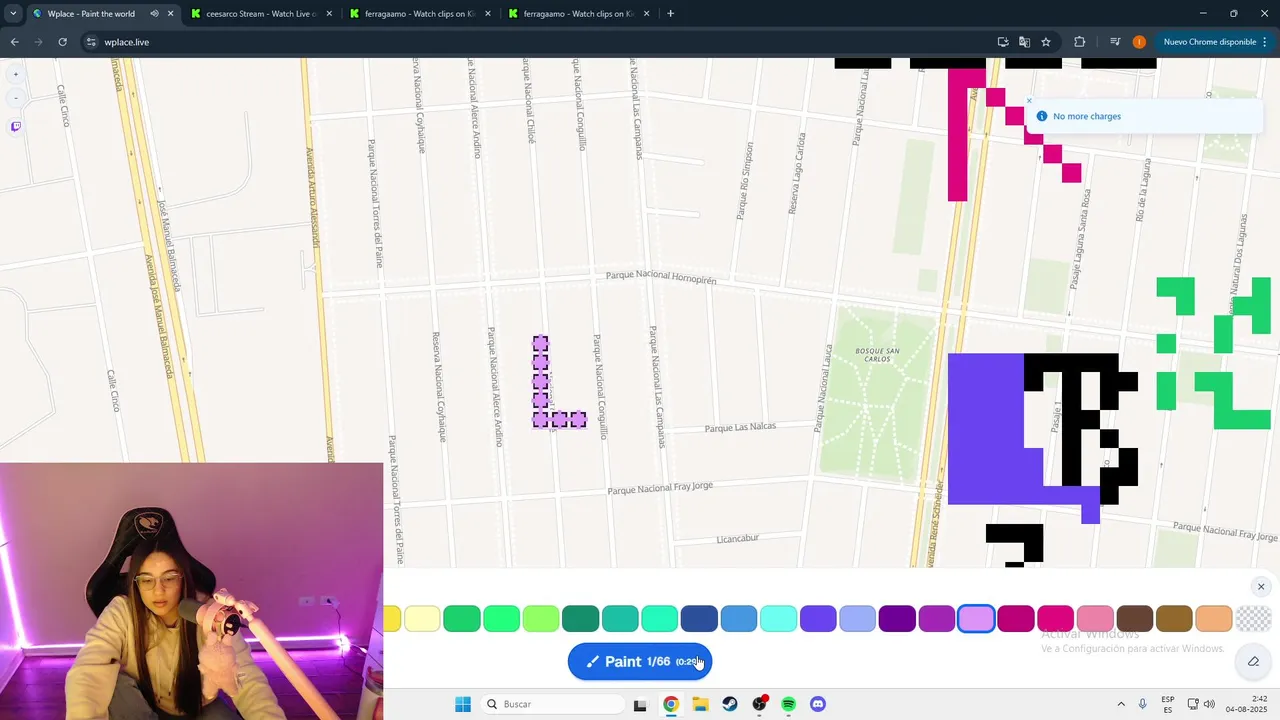Open the Windows Start menu
The height and width of the screenshot is (720, 1280).
tap(463, 704)
